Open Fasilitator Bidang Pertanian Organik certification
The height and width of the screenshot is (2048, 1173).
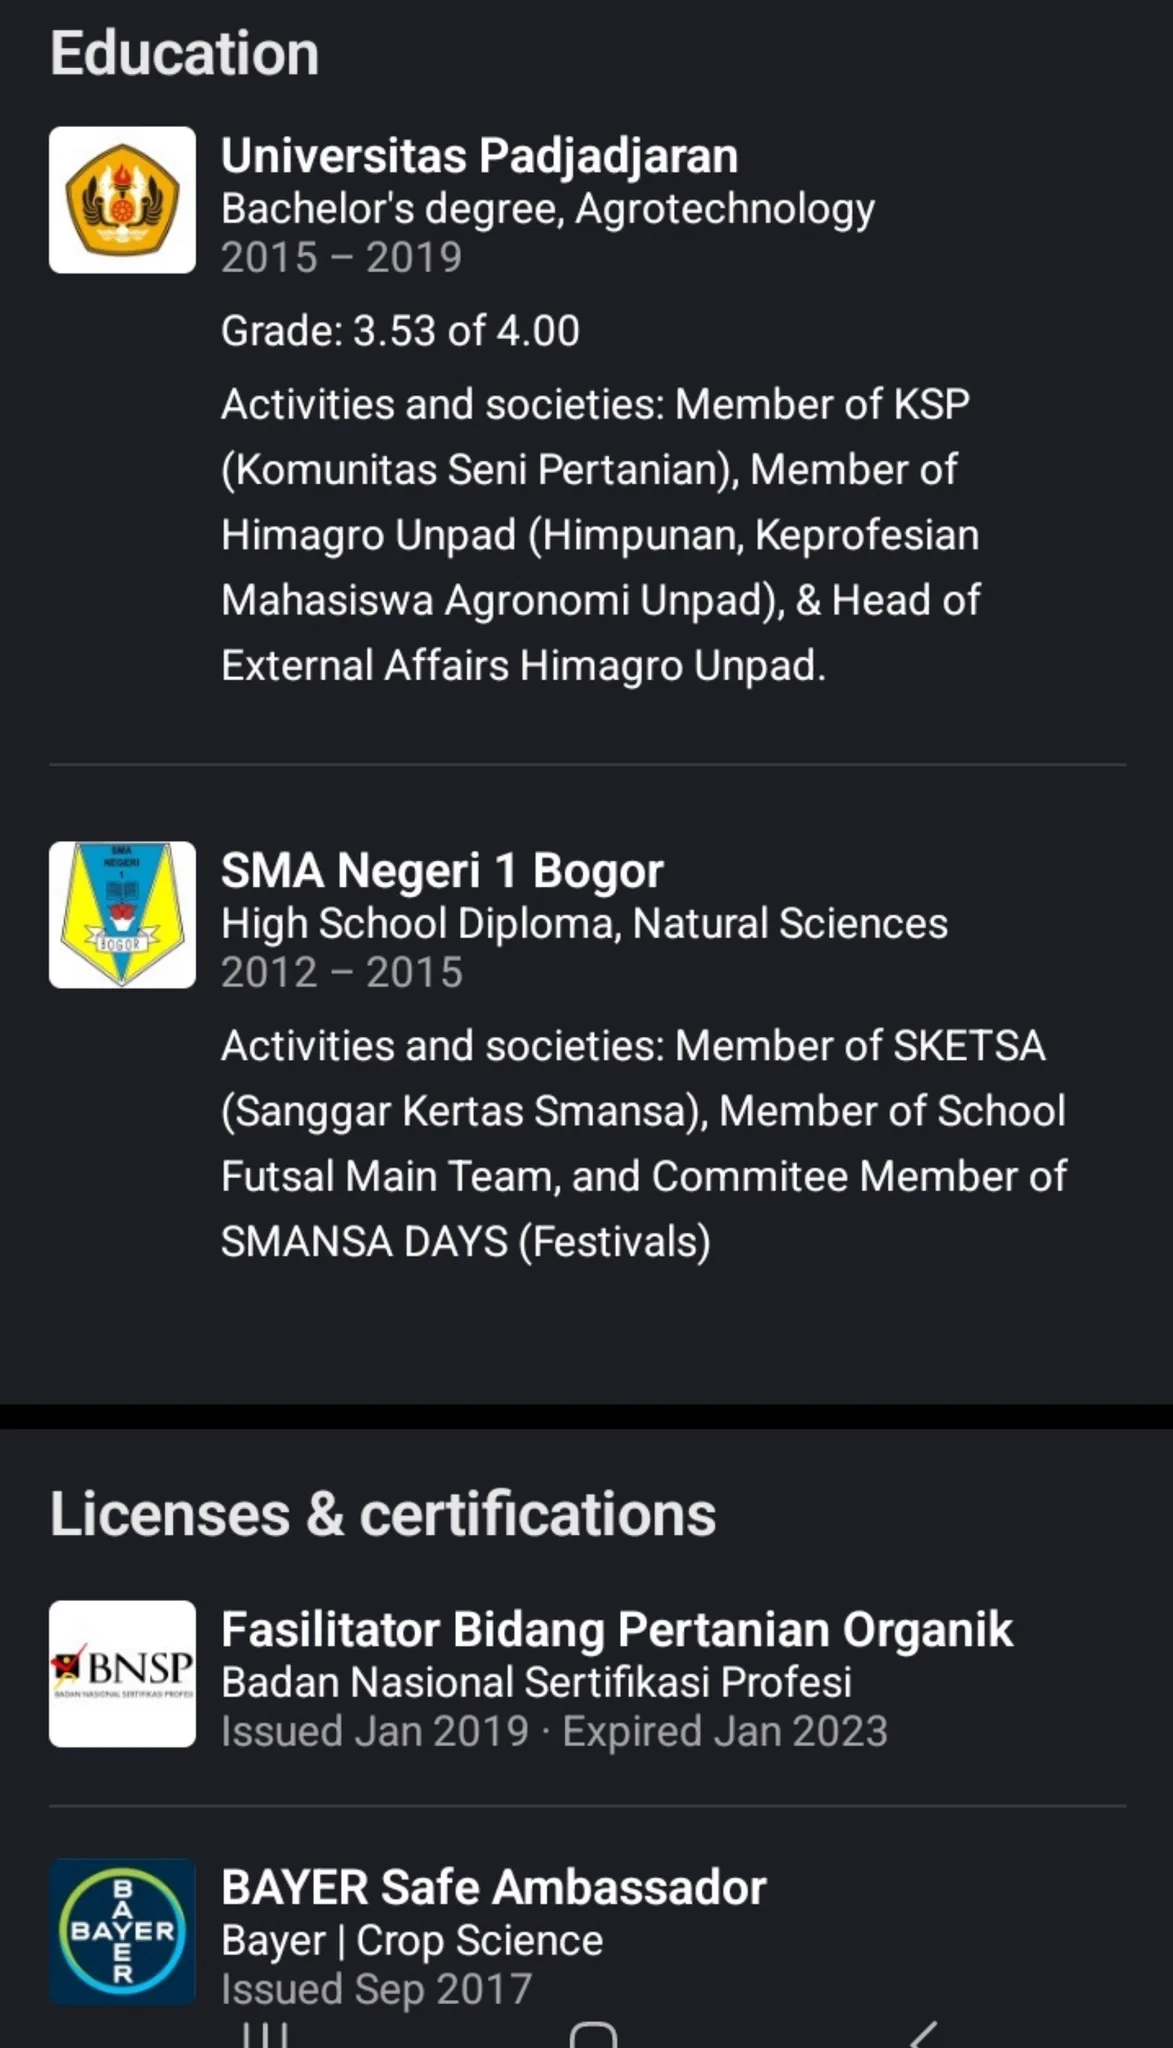pos(617,1629)
